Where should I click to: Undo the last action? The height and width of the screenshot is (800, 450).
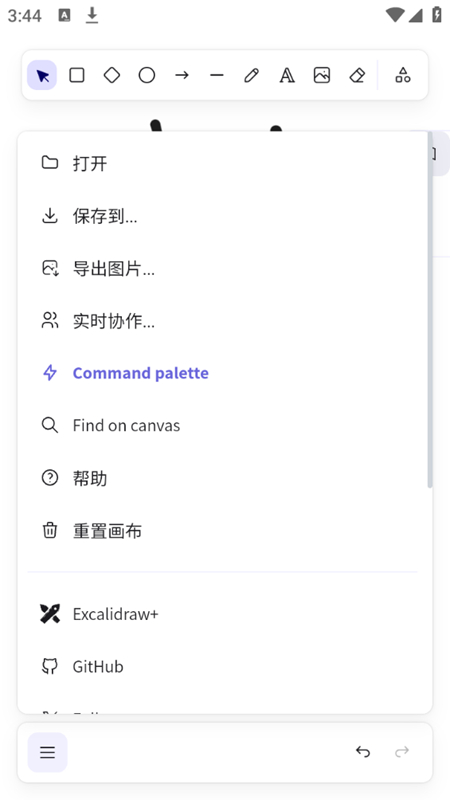[x=363, y=752]
